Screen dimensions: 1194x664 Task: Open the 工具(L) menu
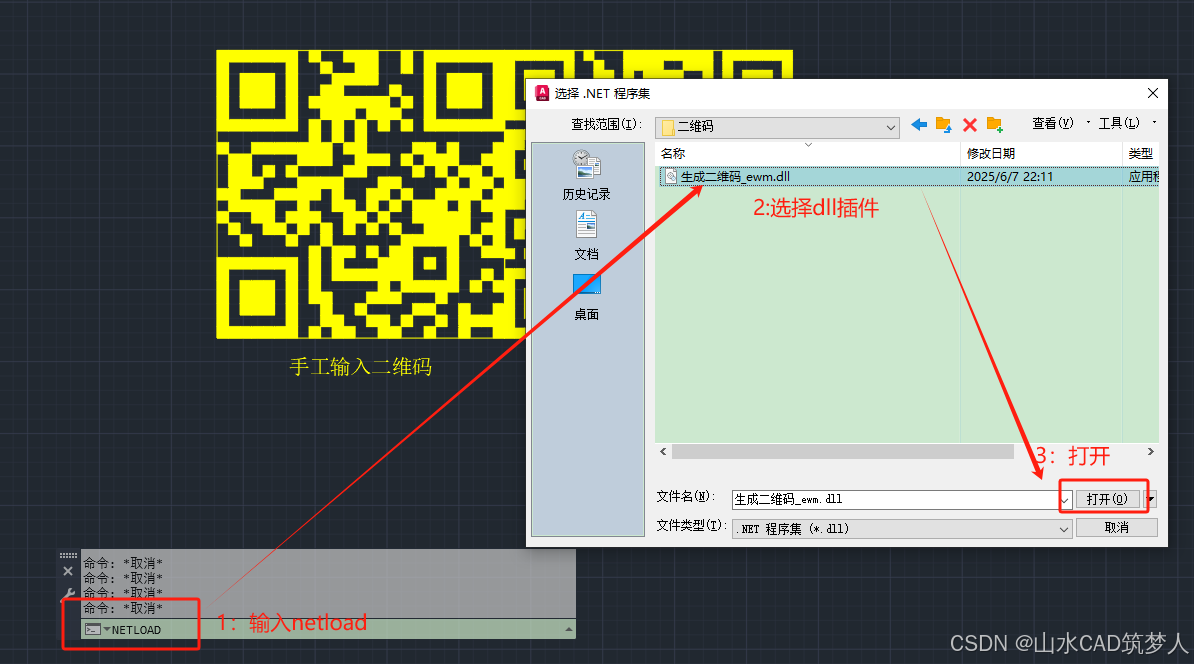click(x=1119, y=123)
